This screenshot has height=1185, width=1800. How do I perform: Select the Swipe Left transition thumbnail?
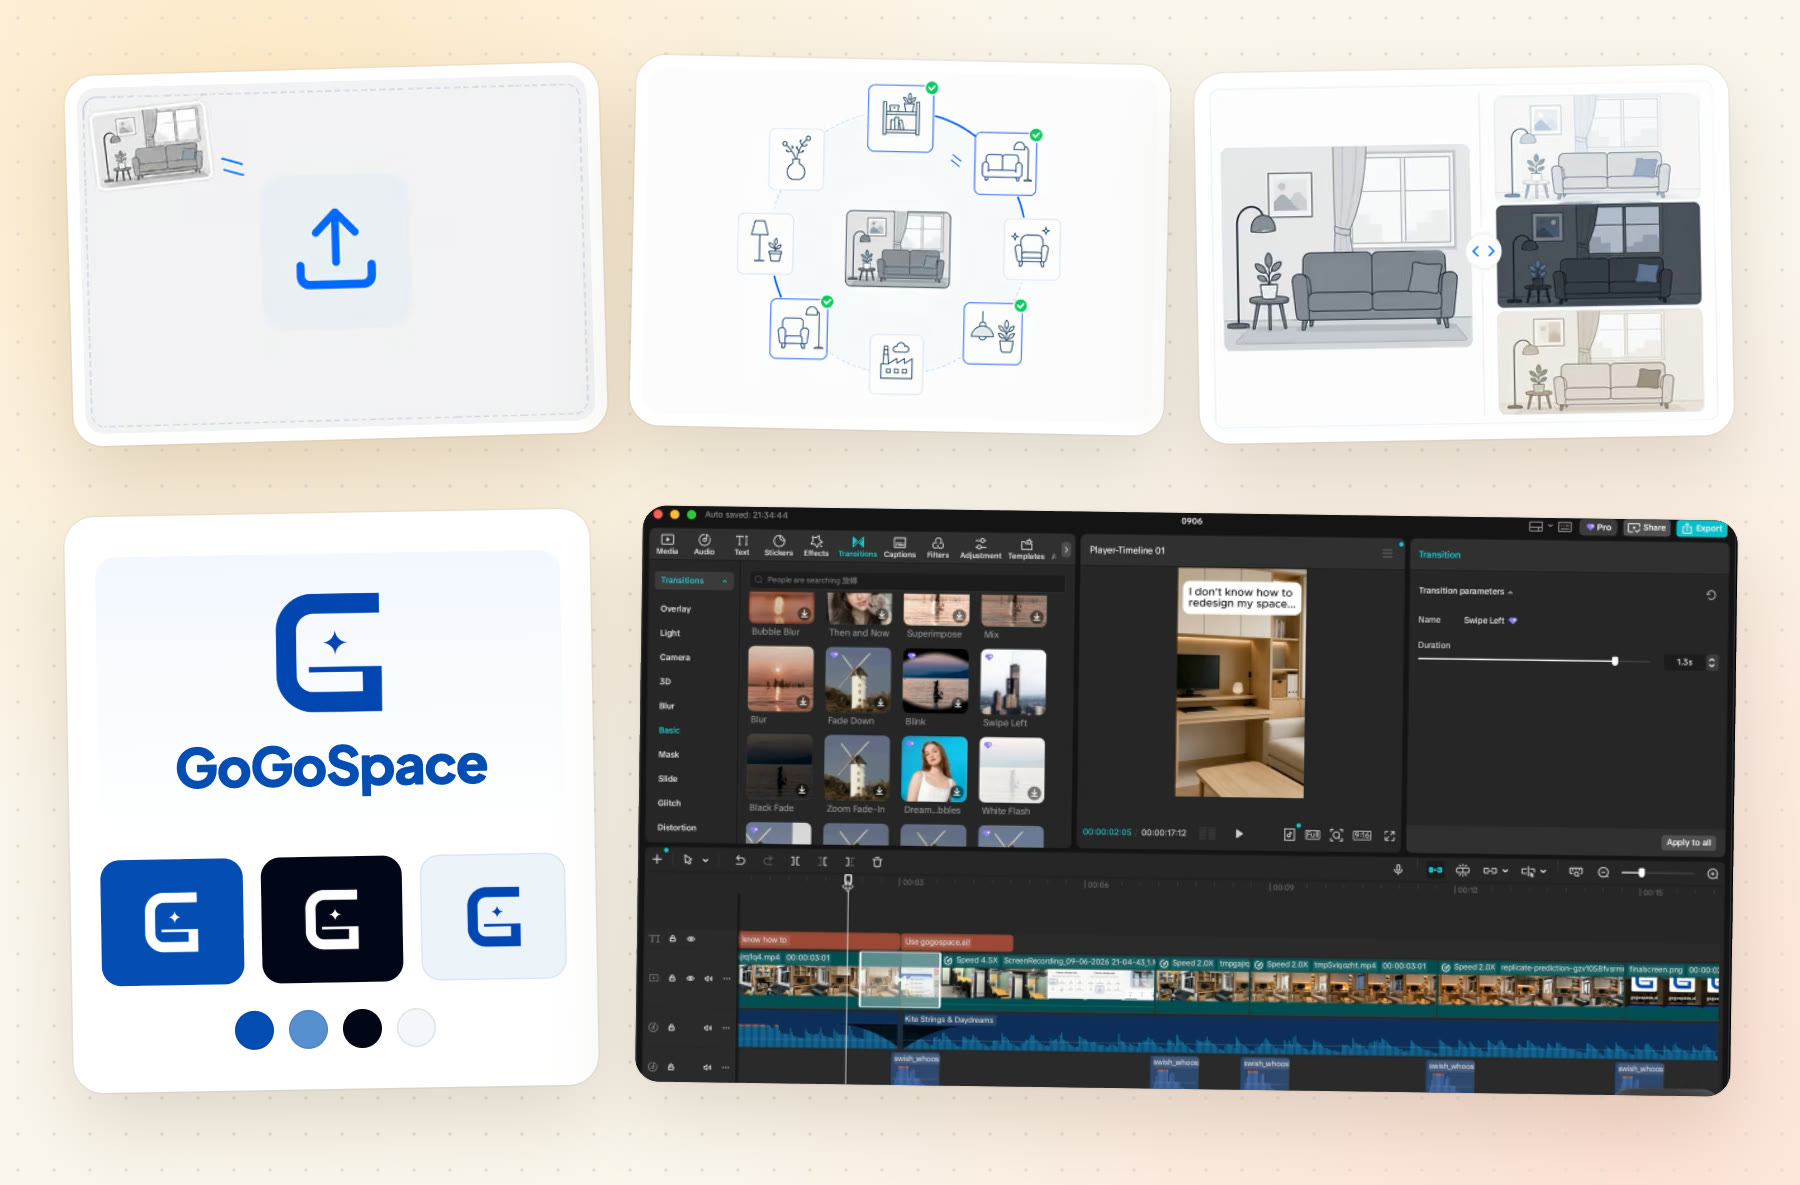point(1013,682)
